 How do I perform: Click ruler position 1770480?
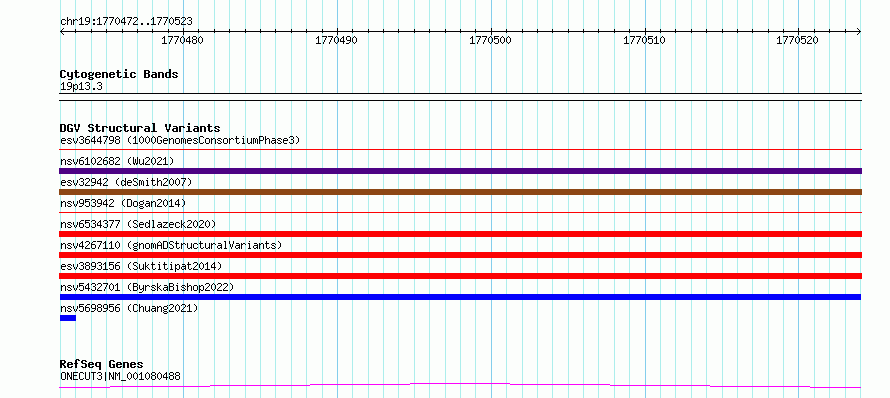pos(183,40)
